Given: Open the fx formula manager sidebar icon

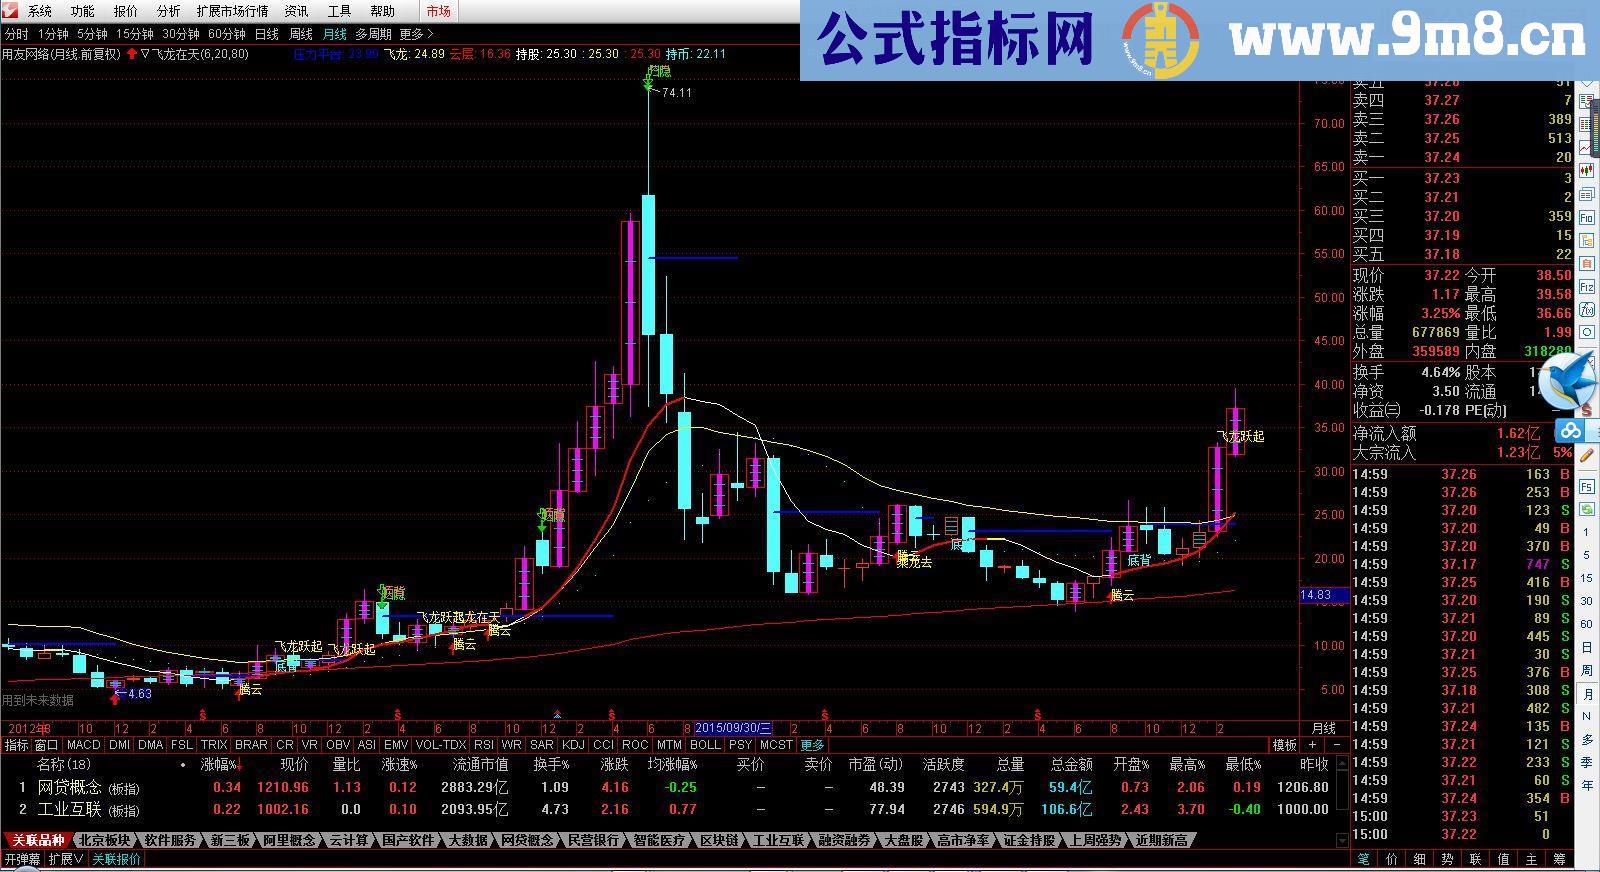Looking at the screenshot, I should click(1586, 308).
